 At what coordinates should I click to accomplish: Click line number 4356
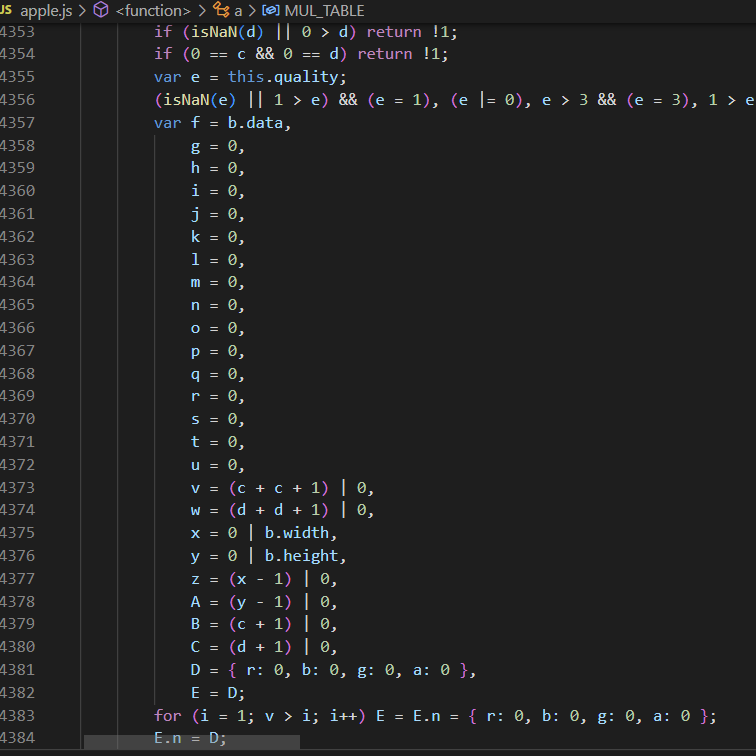click(x=17, y=100)
